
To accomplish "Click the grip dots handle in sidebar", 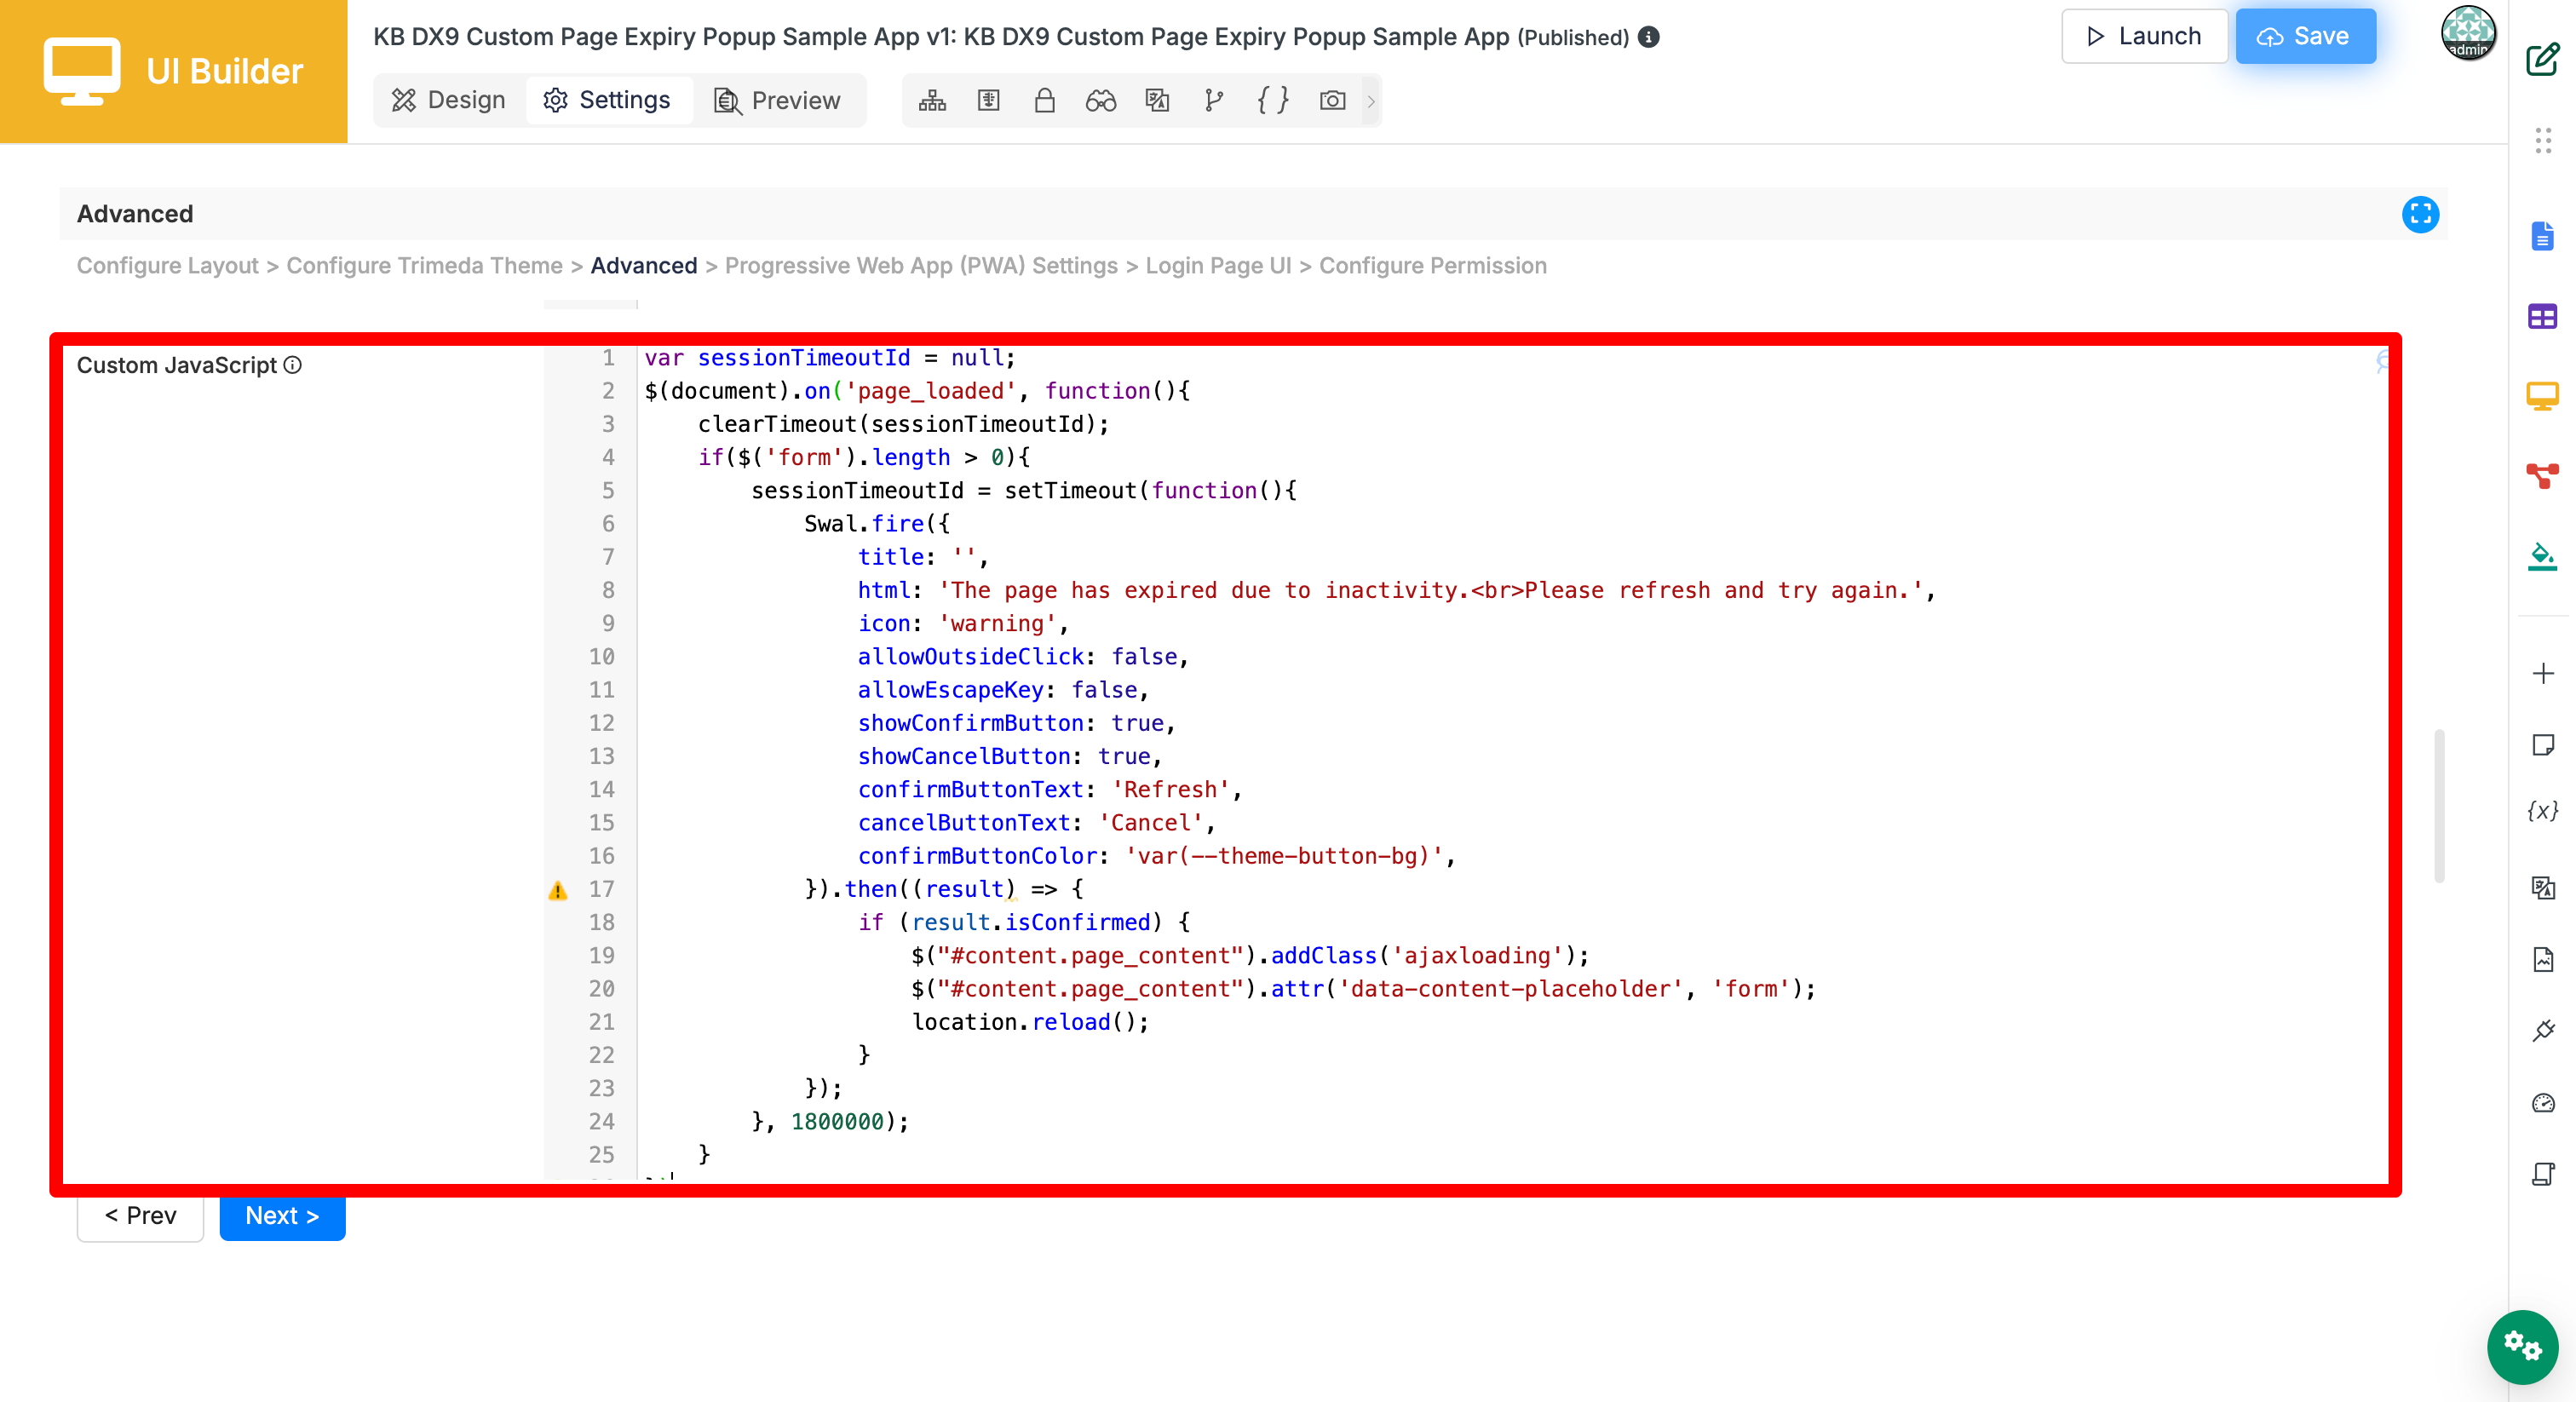I will 2543,140.
